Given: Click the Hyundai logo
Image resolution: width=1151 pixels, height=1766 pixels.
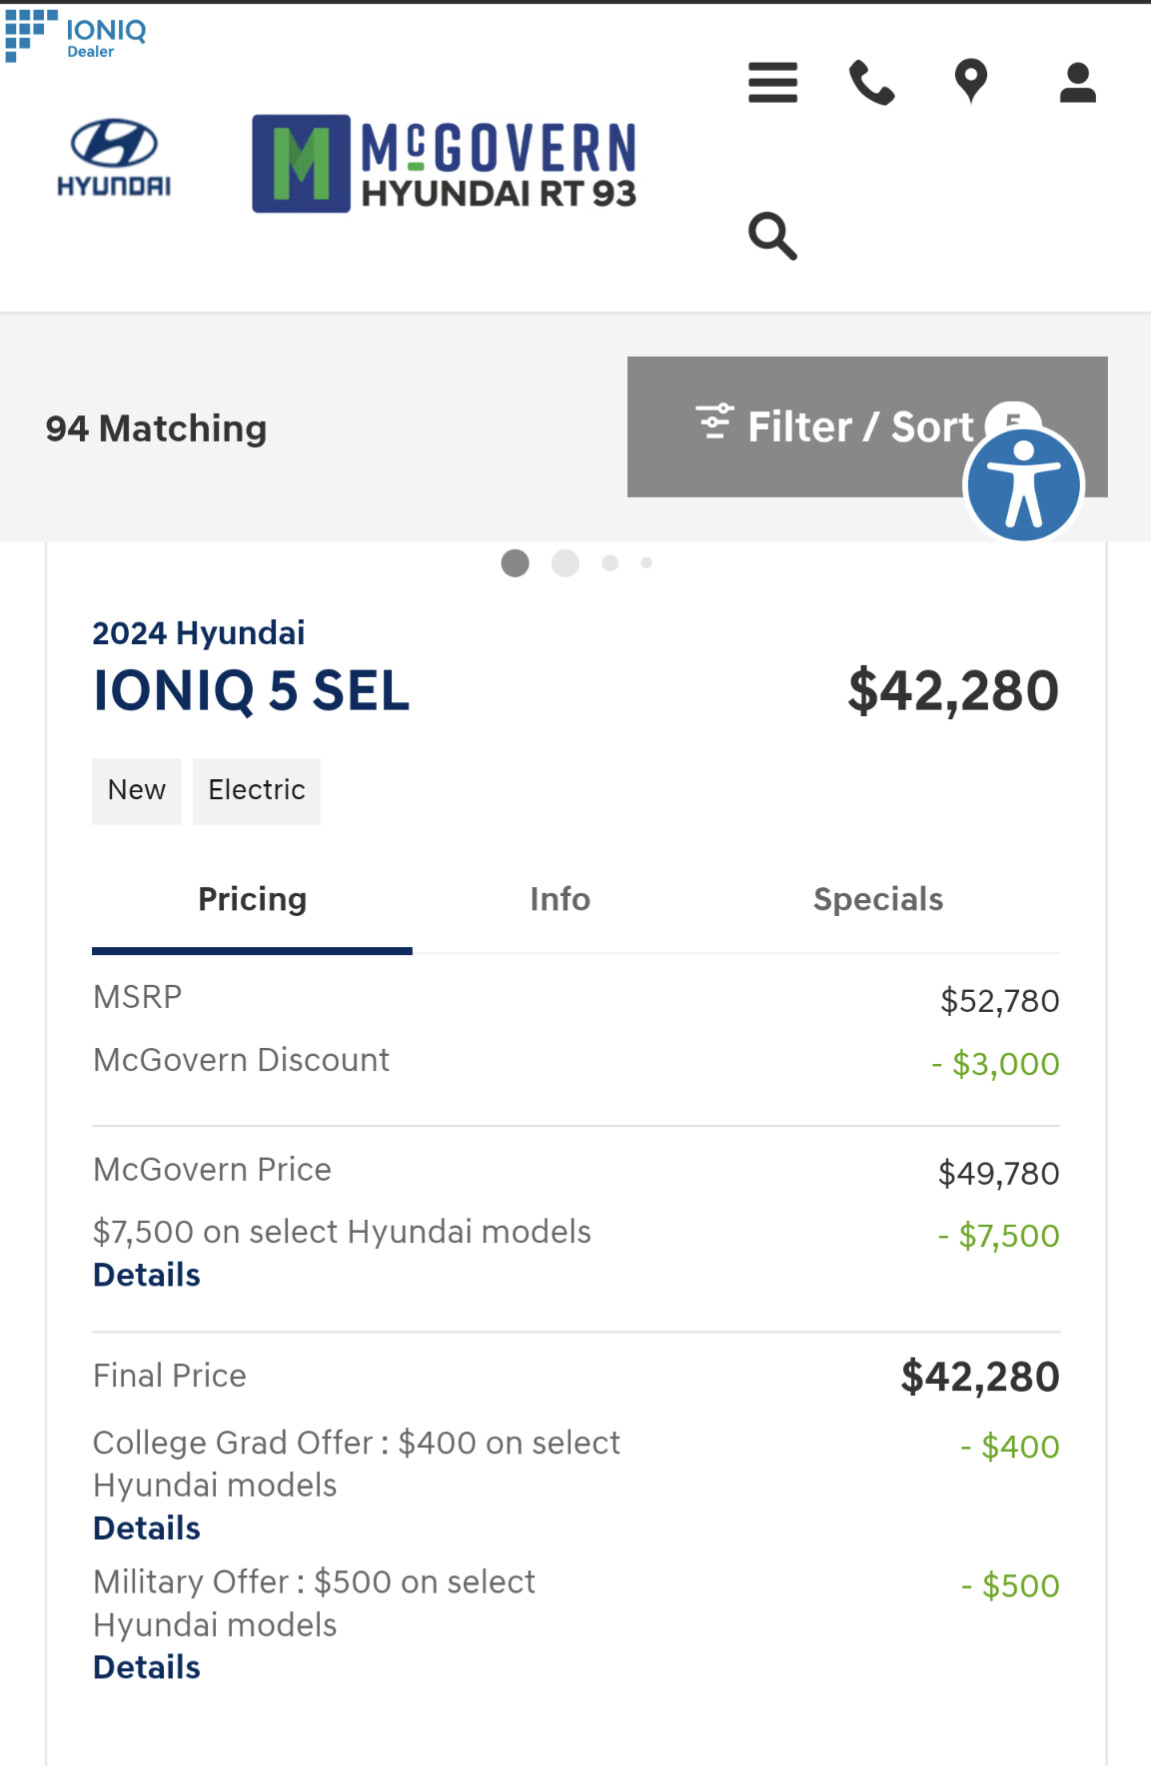Looking at the screenshot, I should pyautogui.click(x=114, y=158).
